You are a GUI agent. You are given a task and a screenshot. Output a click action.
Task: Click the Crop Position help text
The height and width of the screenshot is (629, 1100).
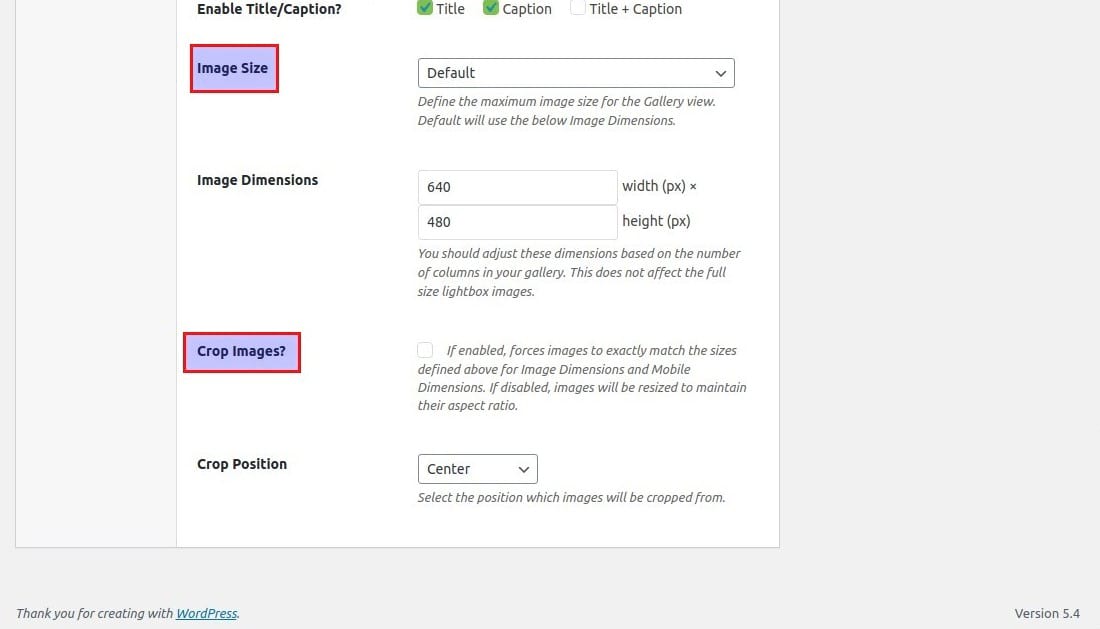tap(571, 497)
